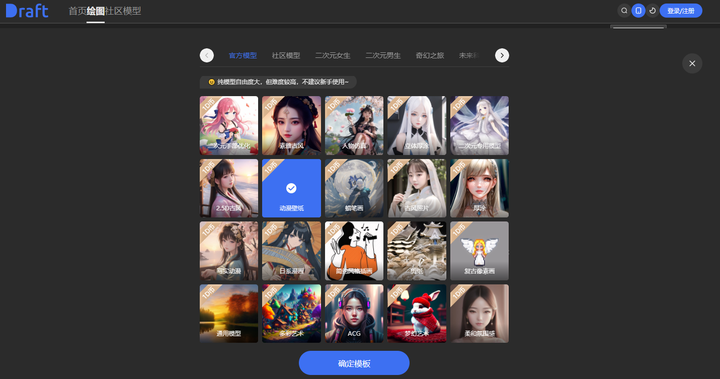Click the blue mobile phone icon
The width and height of the screenshot is (720, 379).
638,11
